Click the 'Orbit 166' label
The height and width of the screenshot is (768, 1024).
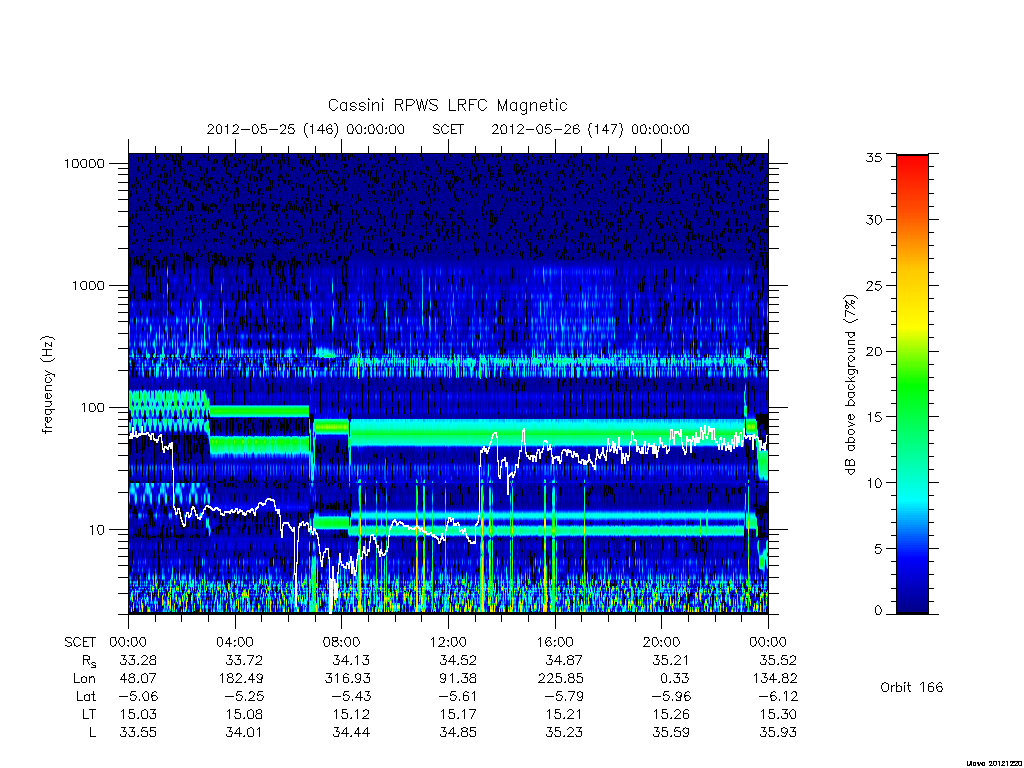[912, 688]
